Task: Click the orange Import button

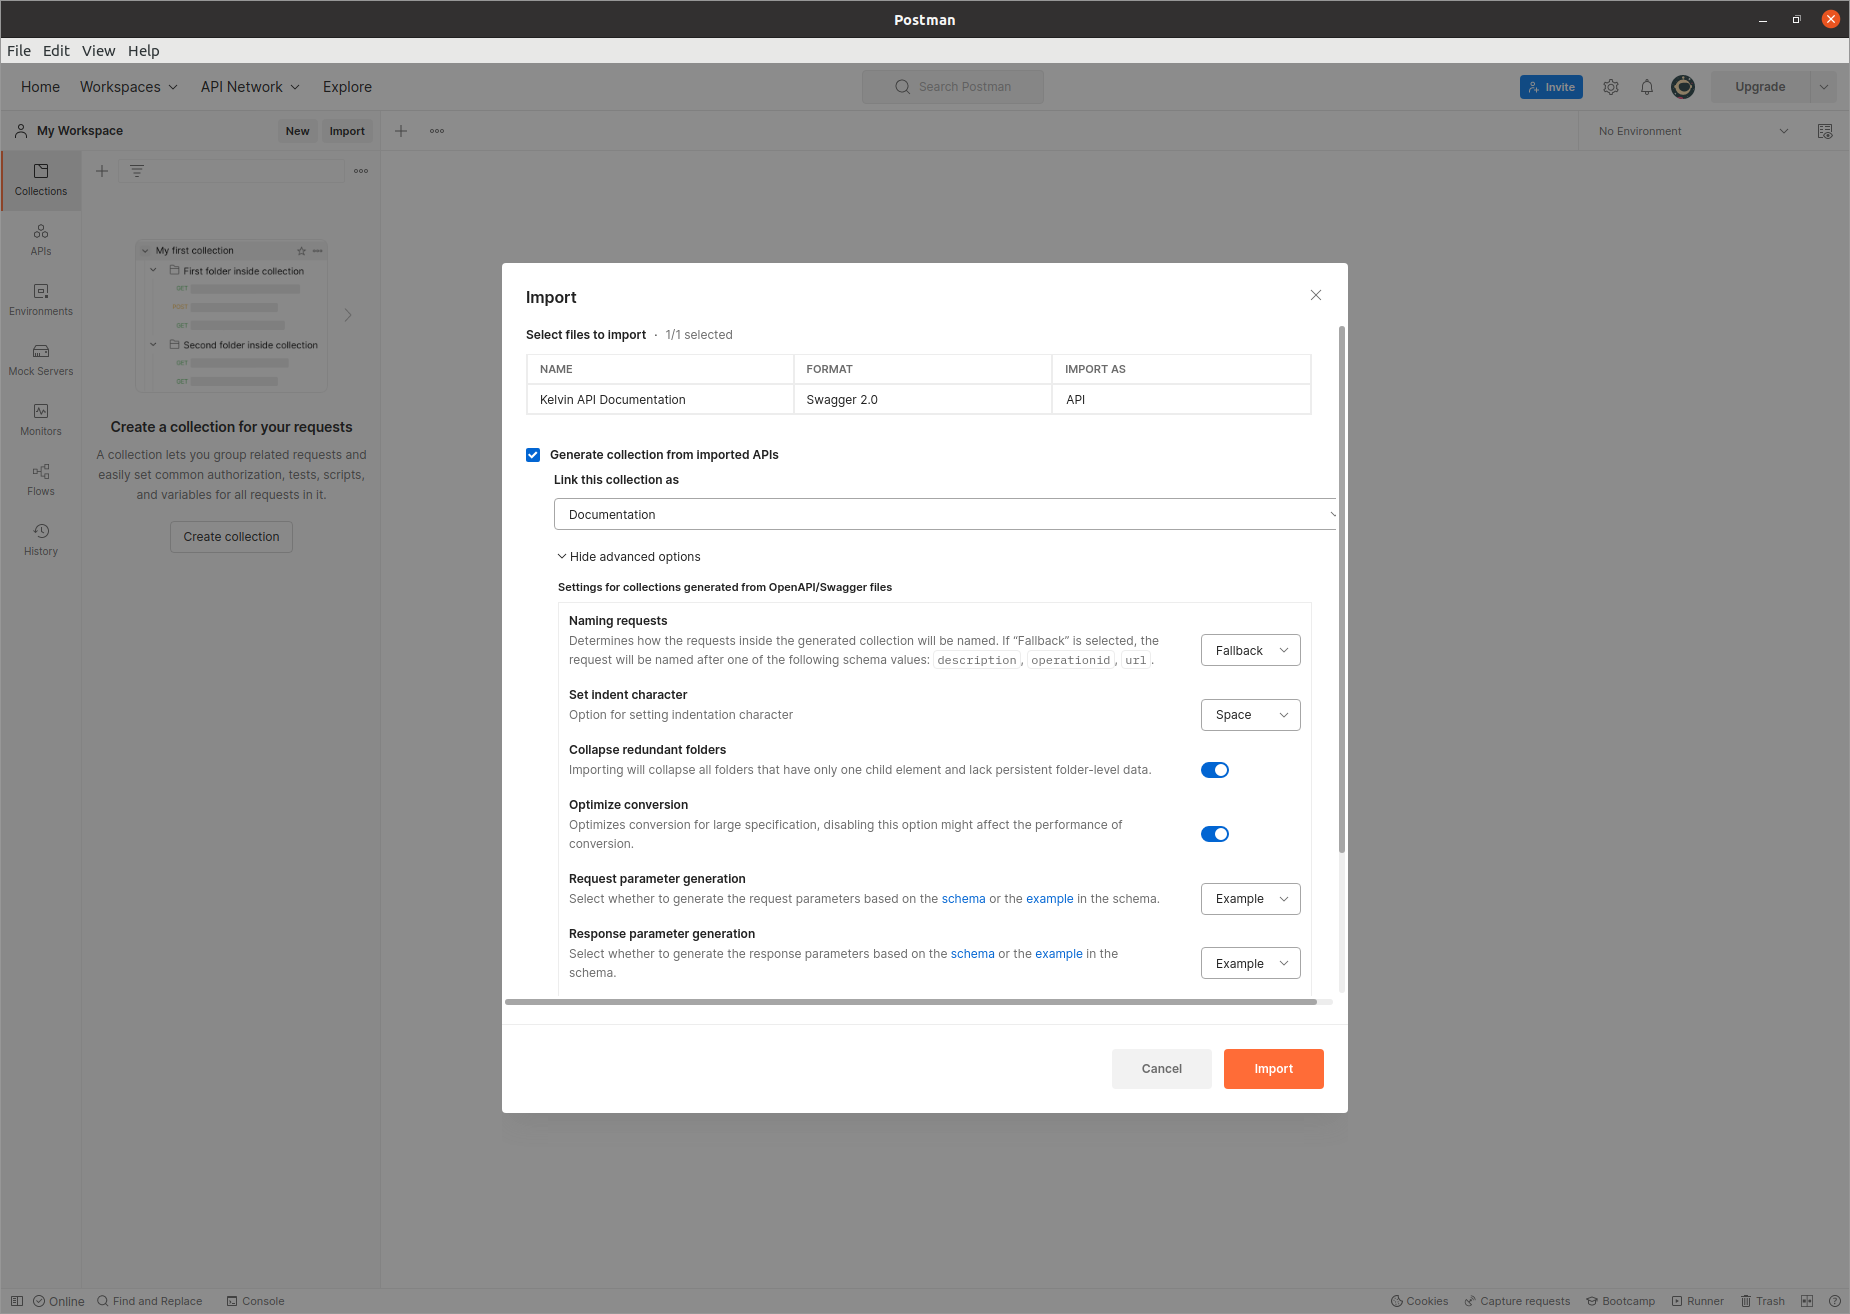Action: (x=1273, y=1068)
